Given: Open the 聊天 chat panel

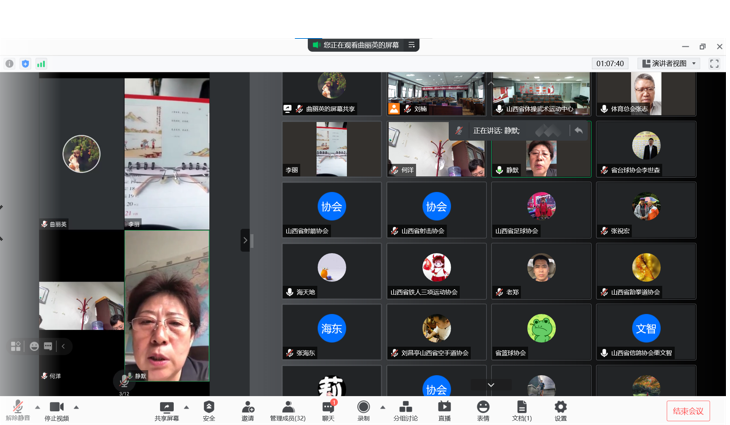Looking at the screenshot, I should point(328,410).
